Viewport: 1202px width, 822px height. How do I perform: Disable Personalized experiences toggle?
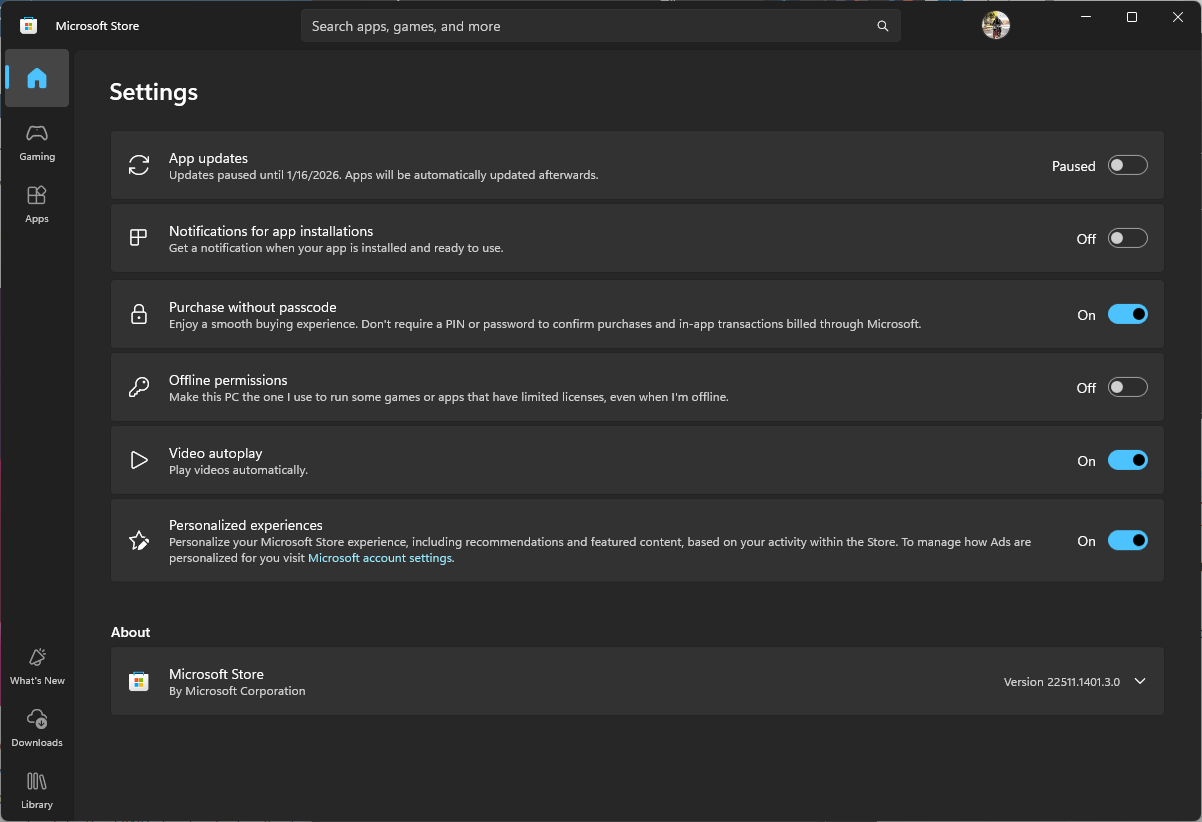[x=1127, y=541]
